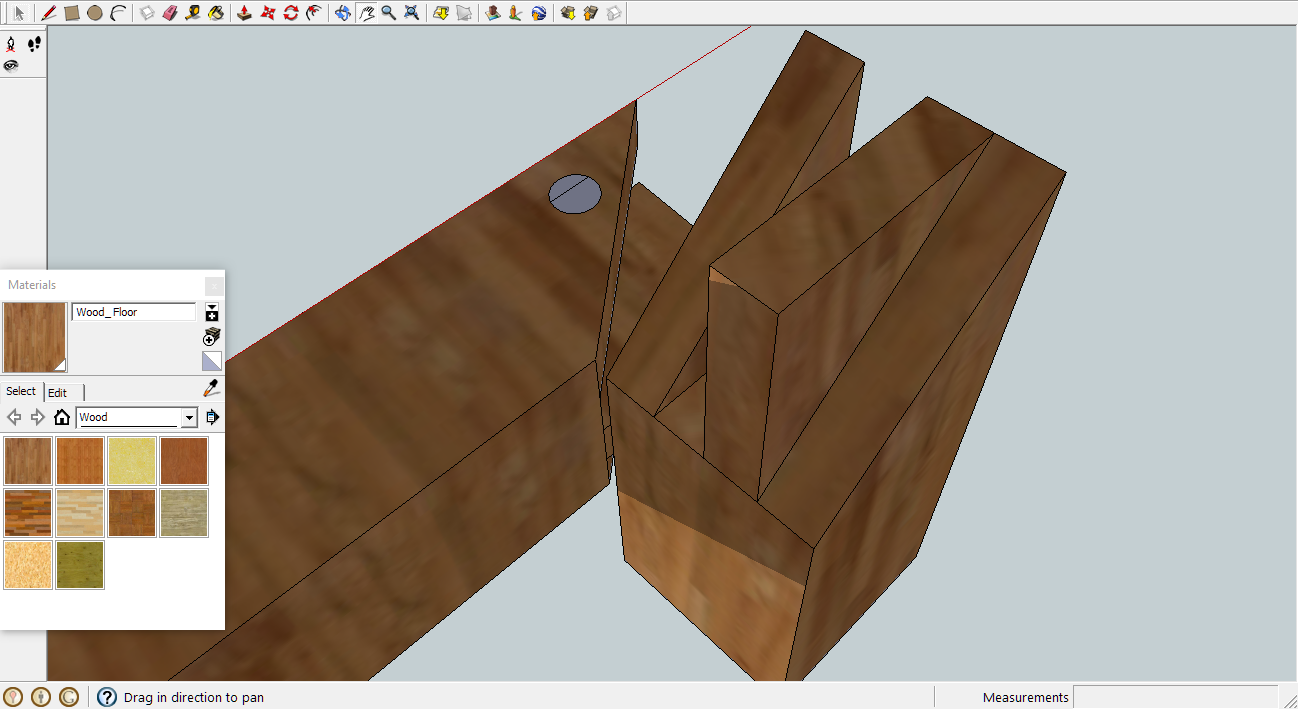
Task: Select the Offset tool
Action: click(x=314, y=13)
